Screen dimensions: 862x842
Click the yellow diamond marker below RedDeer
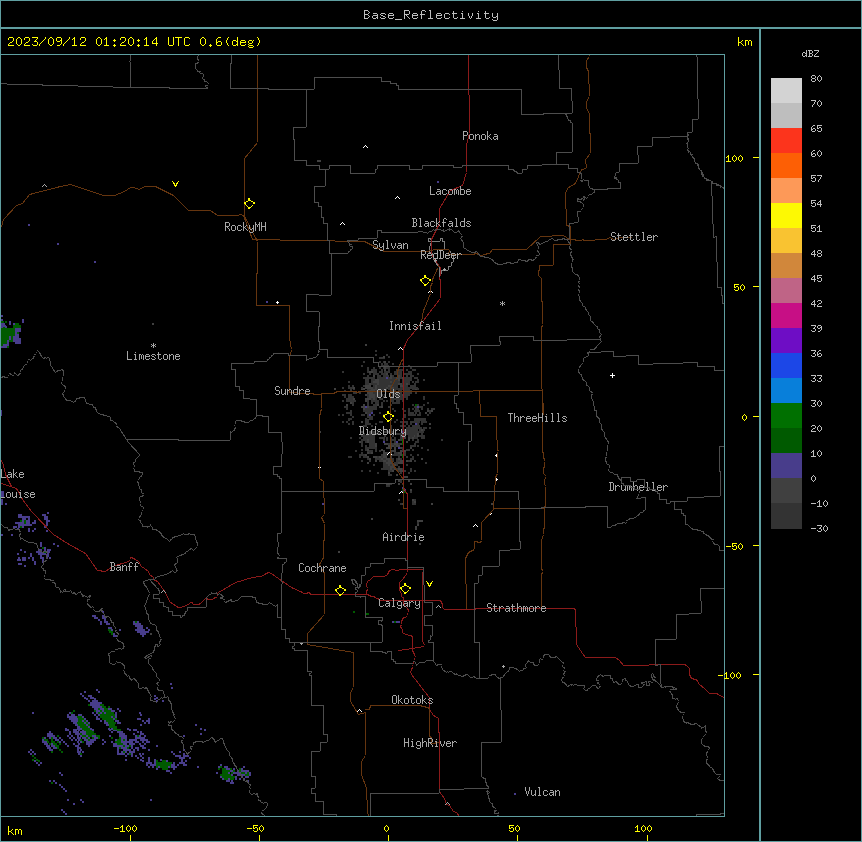425,281
